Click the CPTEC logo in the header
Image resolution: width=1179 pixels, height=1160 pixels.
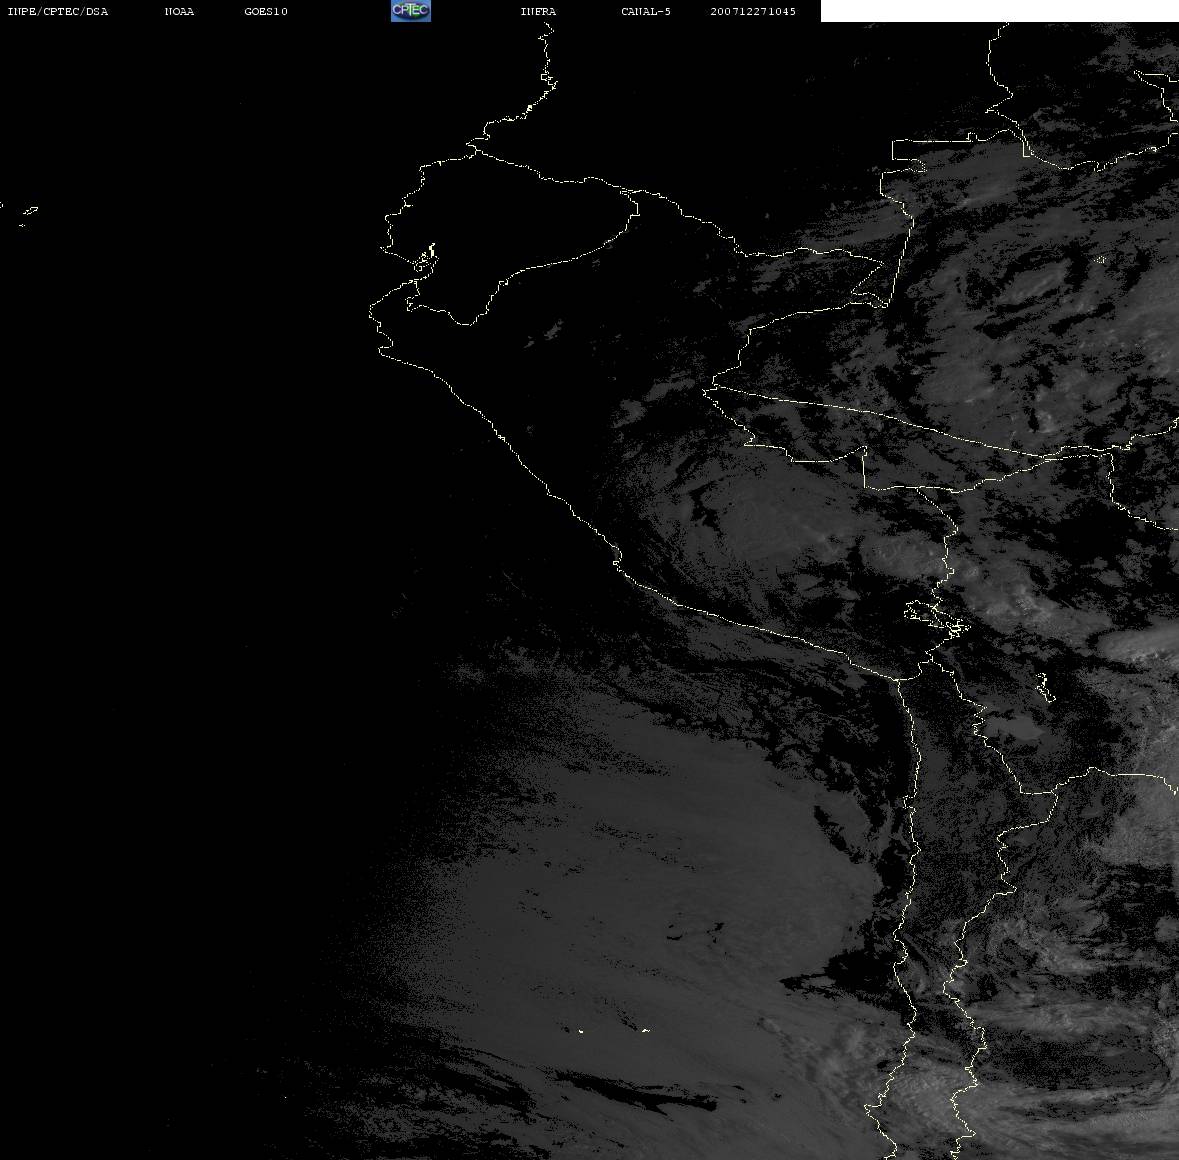410,11
